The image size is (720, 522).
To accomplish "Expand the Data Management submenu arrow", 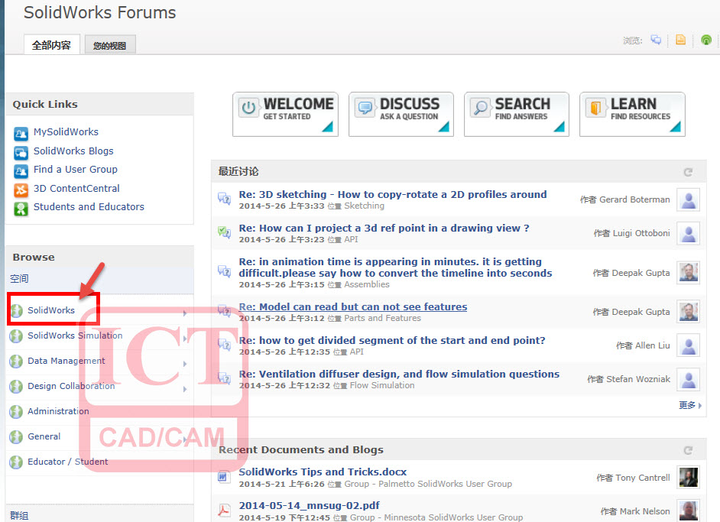I will point(185,364).
